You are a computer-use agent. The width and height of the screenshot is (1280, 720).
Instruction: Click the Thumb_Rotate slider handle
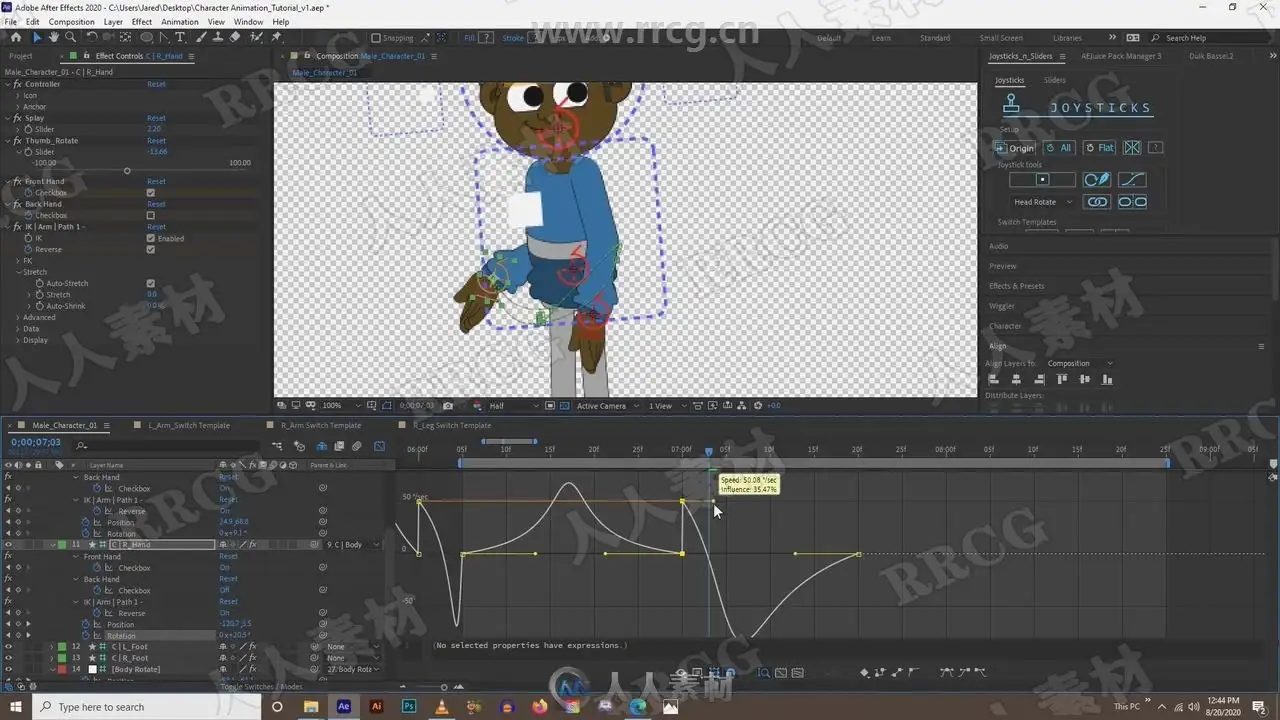click(x=127, y=171)
